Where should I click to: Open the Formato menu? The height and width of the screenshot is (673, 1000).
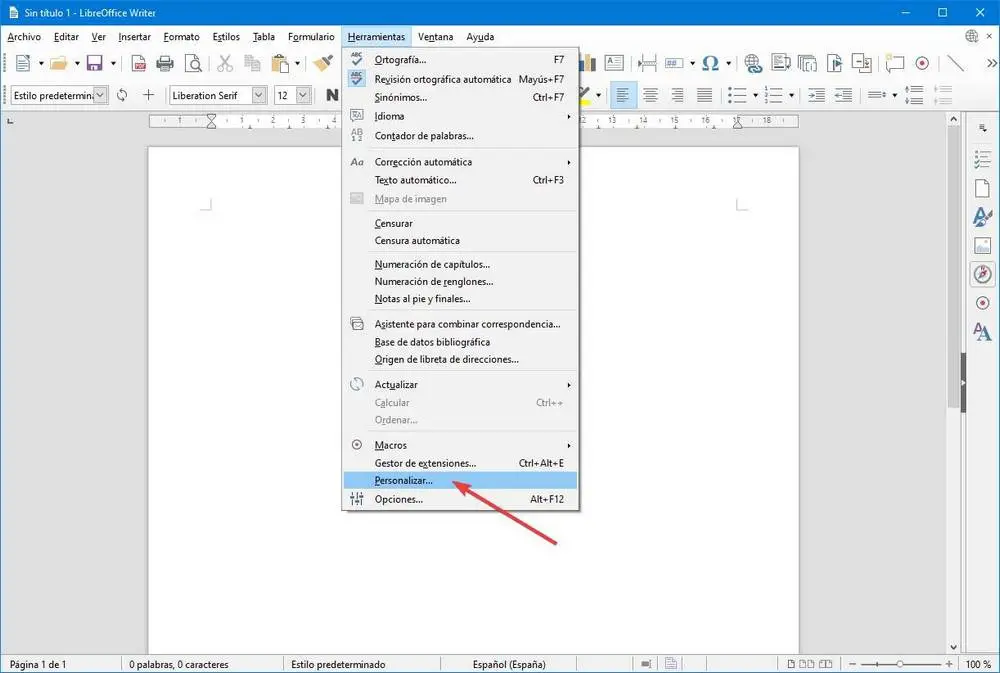click(181, 37)
